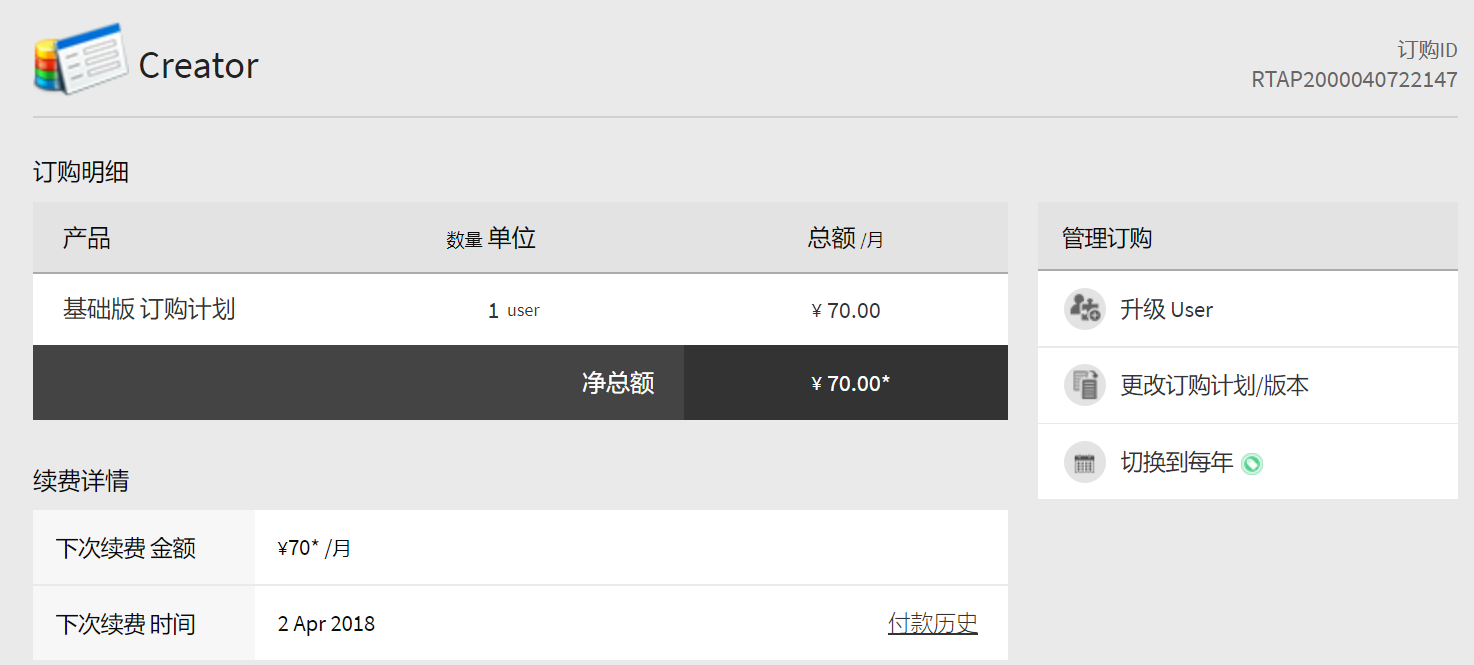Click the upgrade User person icon
This screenshot has height=665, width=1474.
pos(1084,309)
